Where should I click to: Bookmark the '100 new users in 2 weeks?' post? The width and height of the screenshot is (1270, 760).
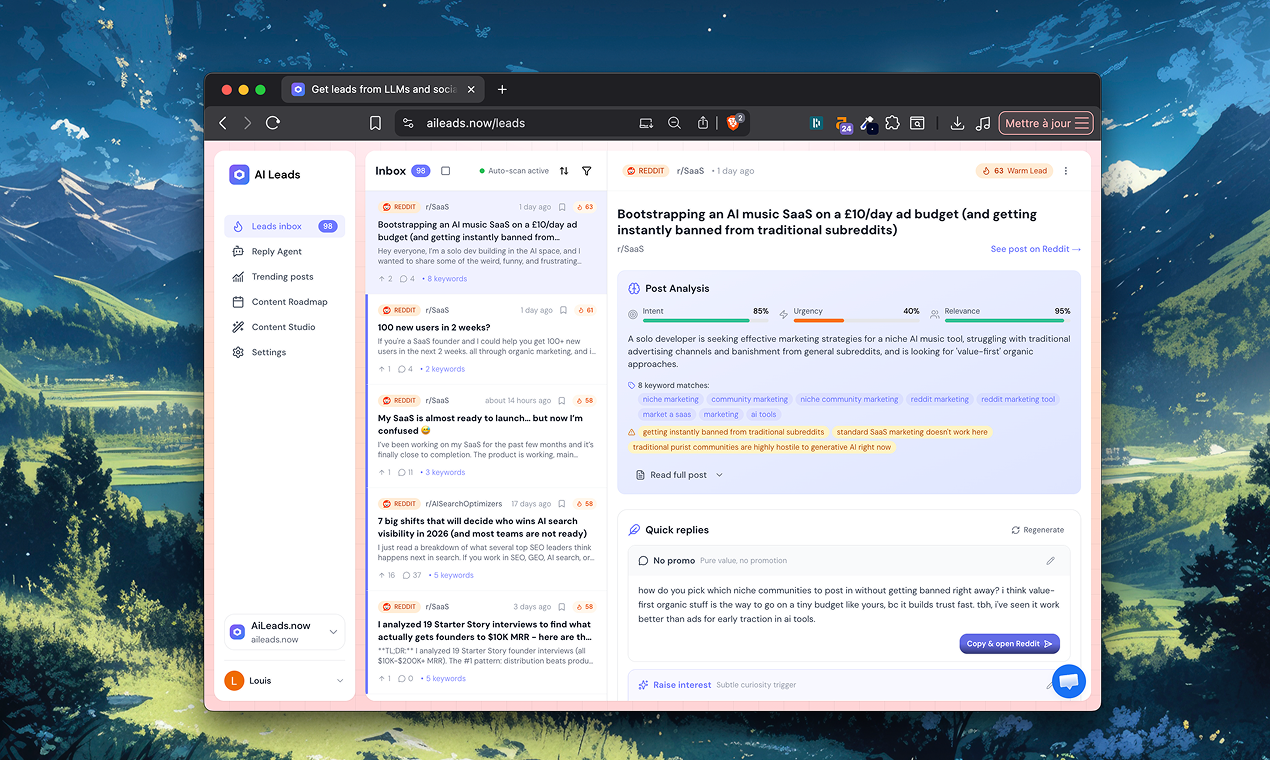click(x=563, y=310)
